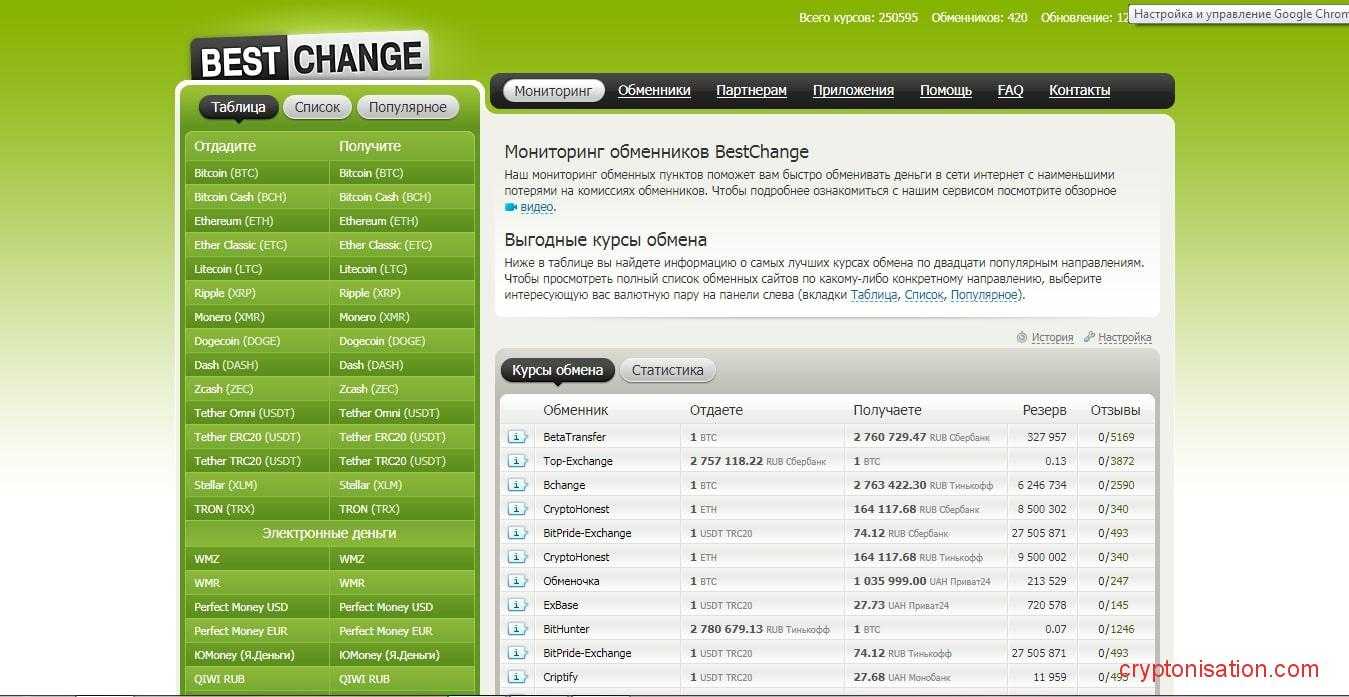Switch to the Список tab
This screenshot has height=697, width=1349.
pos(317,107)
